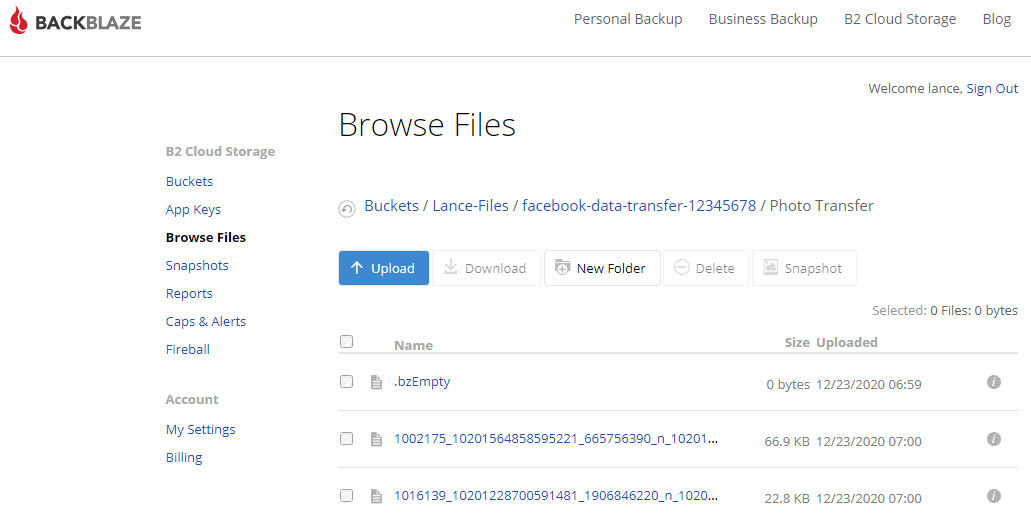Click the file icon for .bzEmpty
This screenshot has height=521, width=1031.
pos(376,382)
